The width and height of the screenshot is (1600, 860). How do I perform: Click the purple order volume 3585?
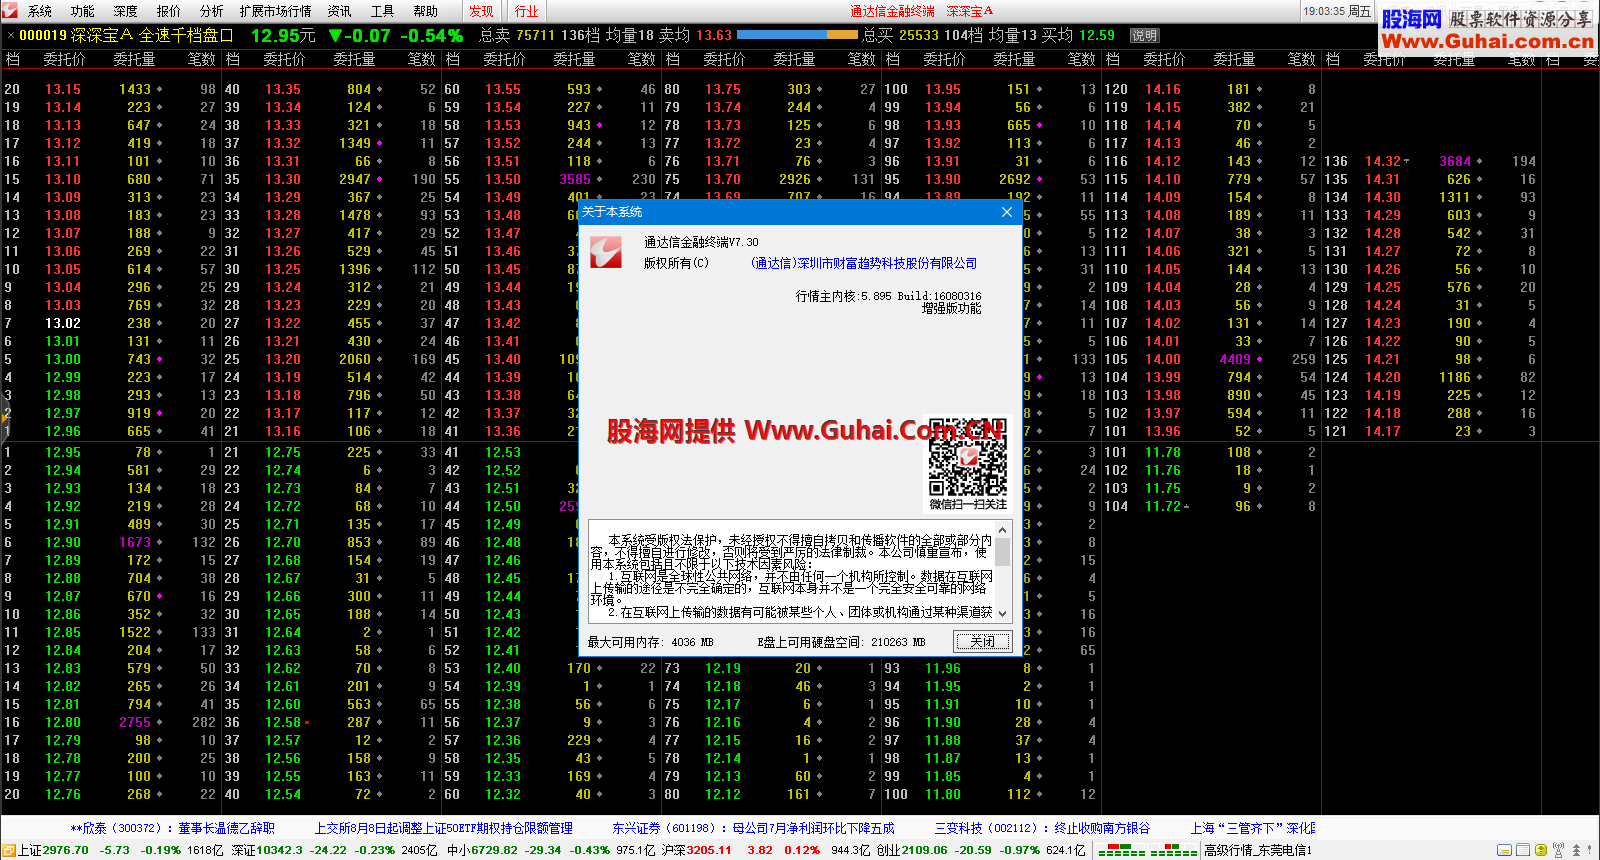(x=575, y=179)
